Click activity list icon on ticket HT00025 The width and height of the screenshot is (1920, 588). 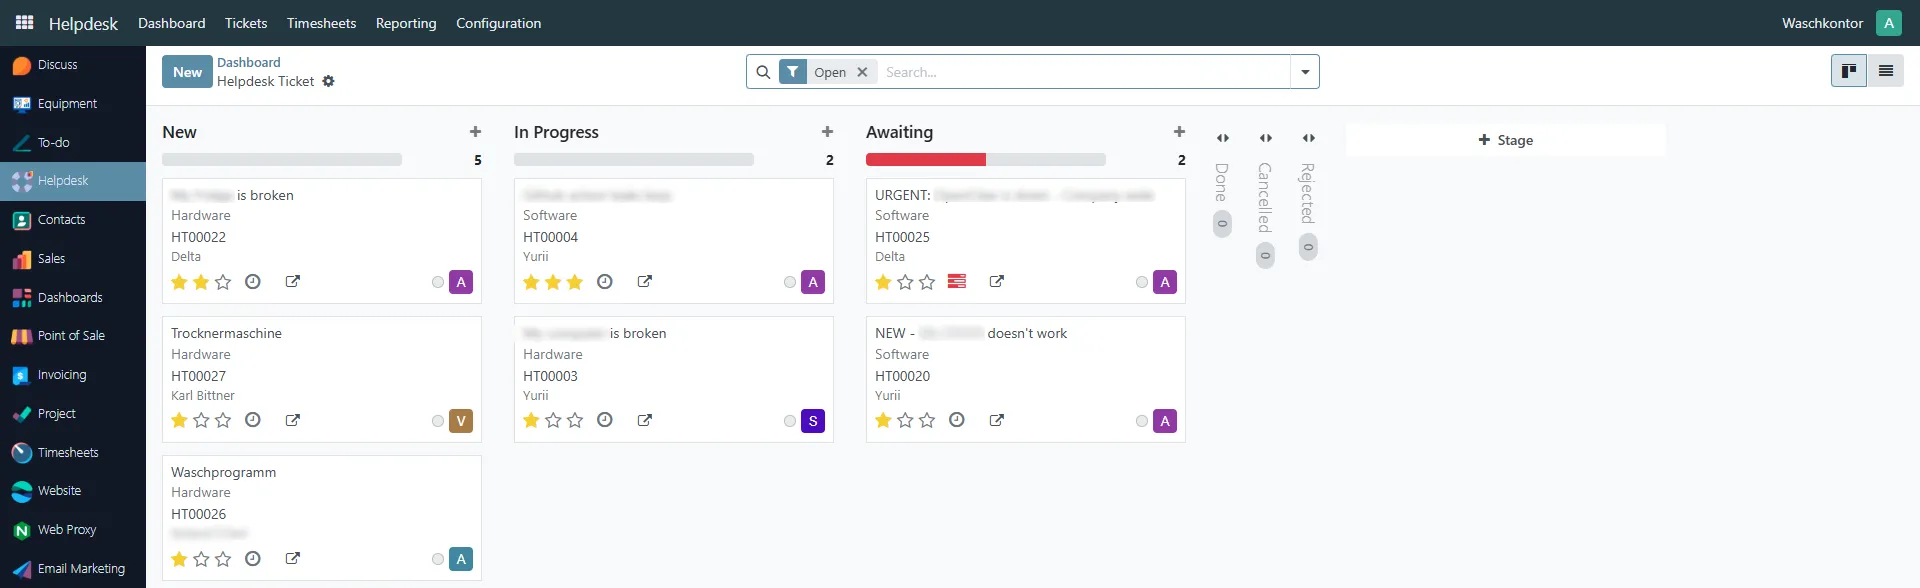click(957, 282)
